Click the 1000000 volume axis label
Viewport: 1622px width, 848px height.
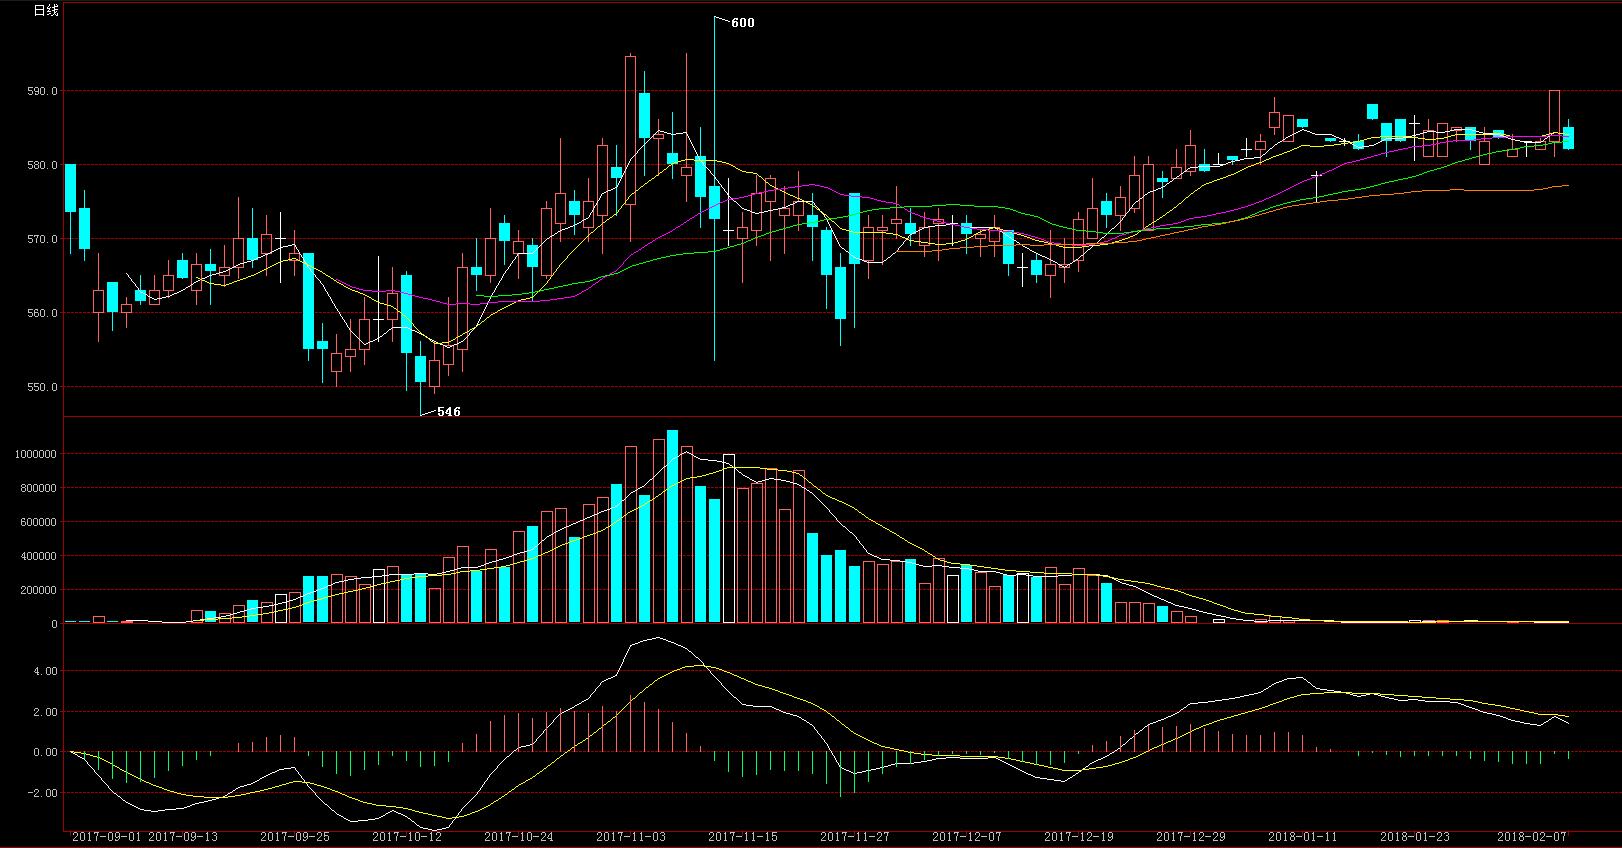click(x=37, y=454)
